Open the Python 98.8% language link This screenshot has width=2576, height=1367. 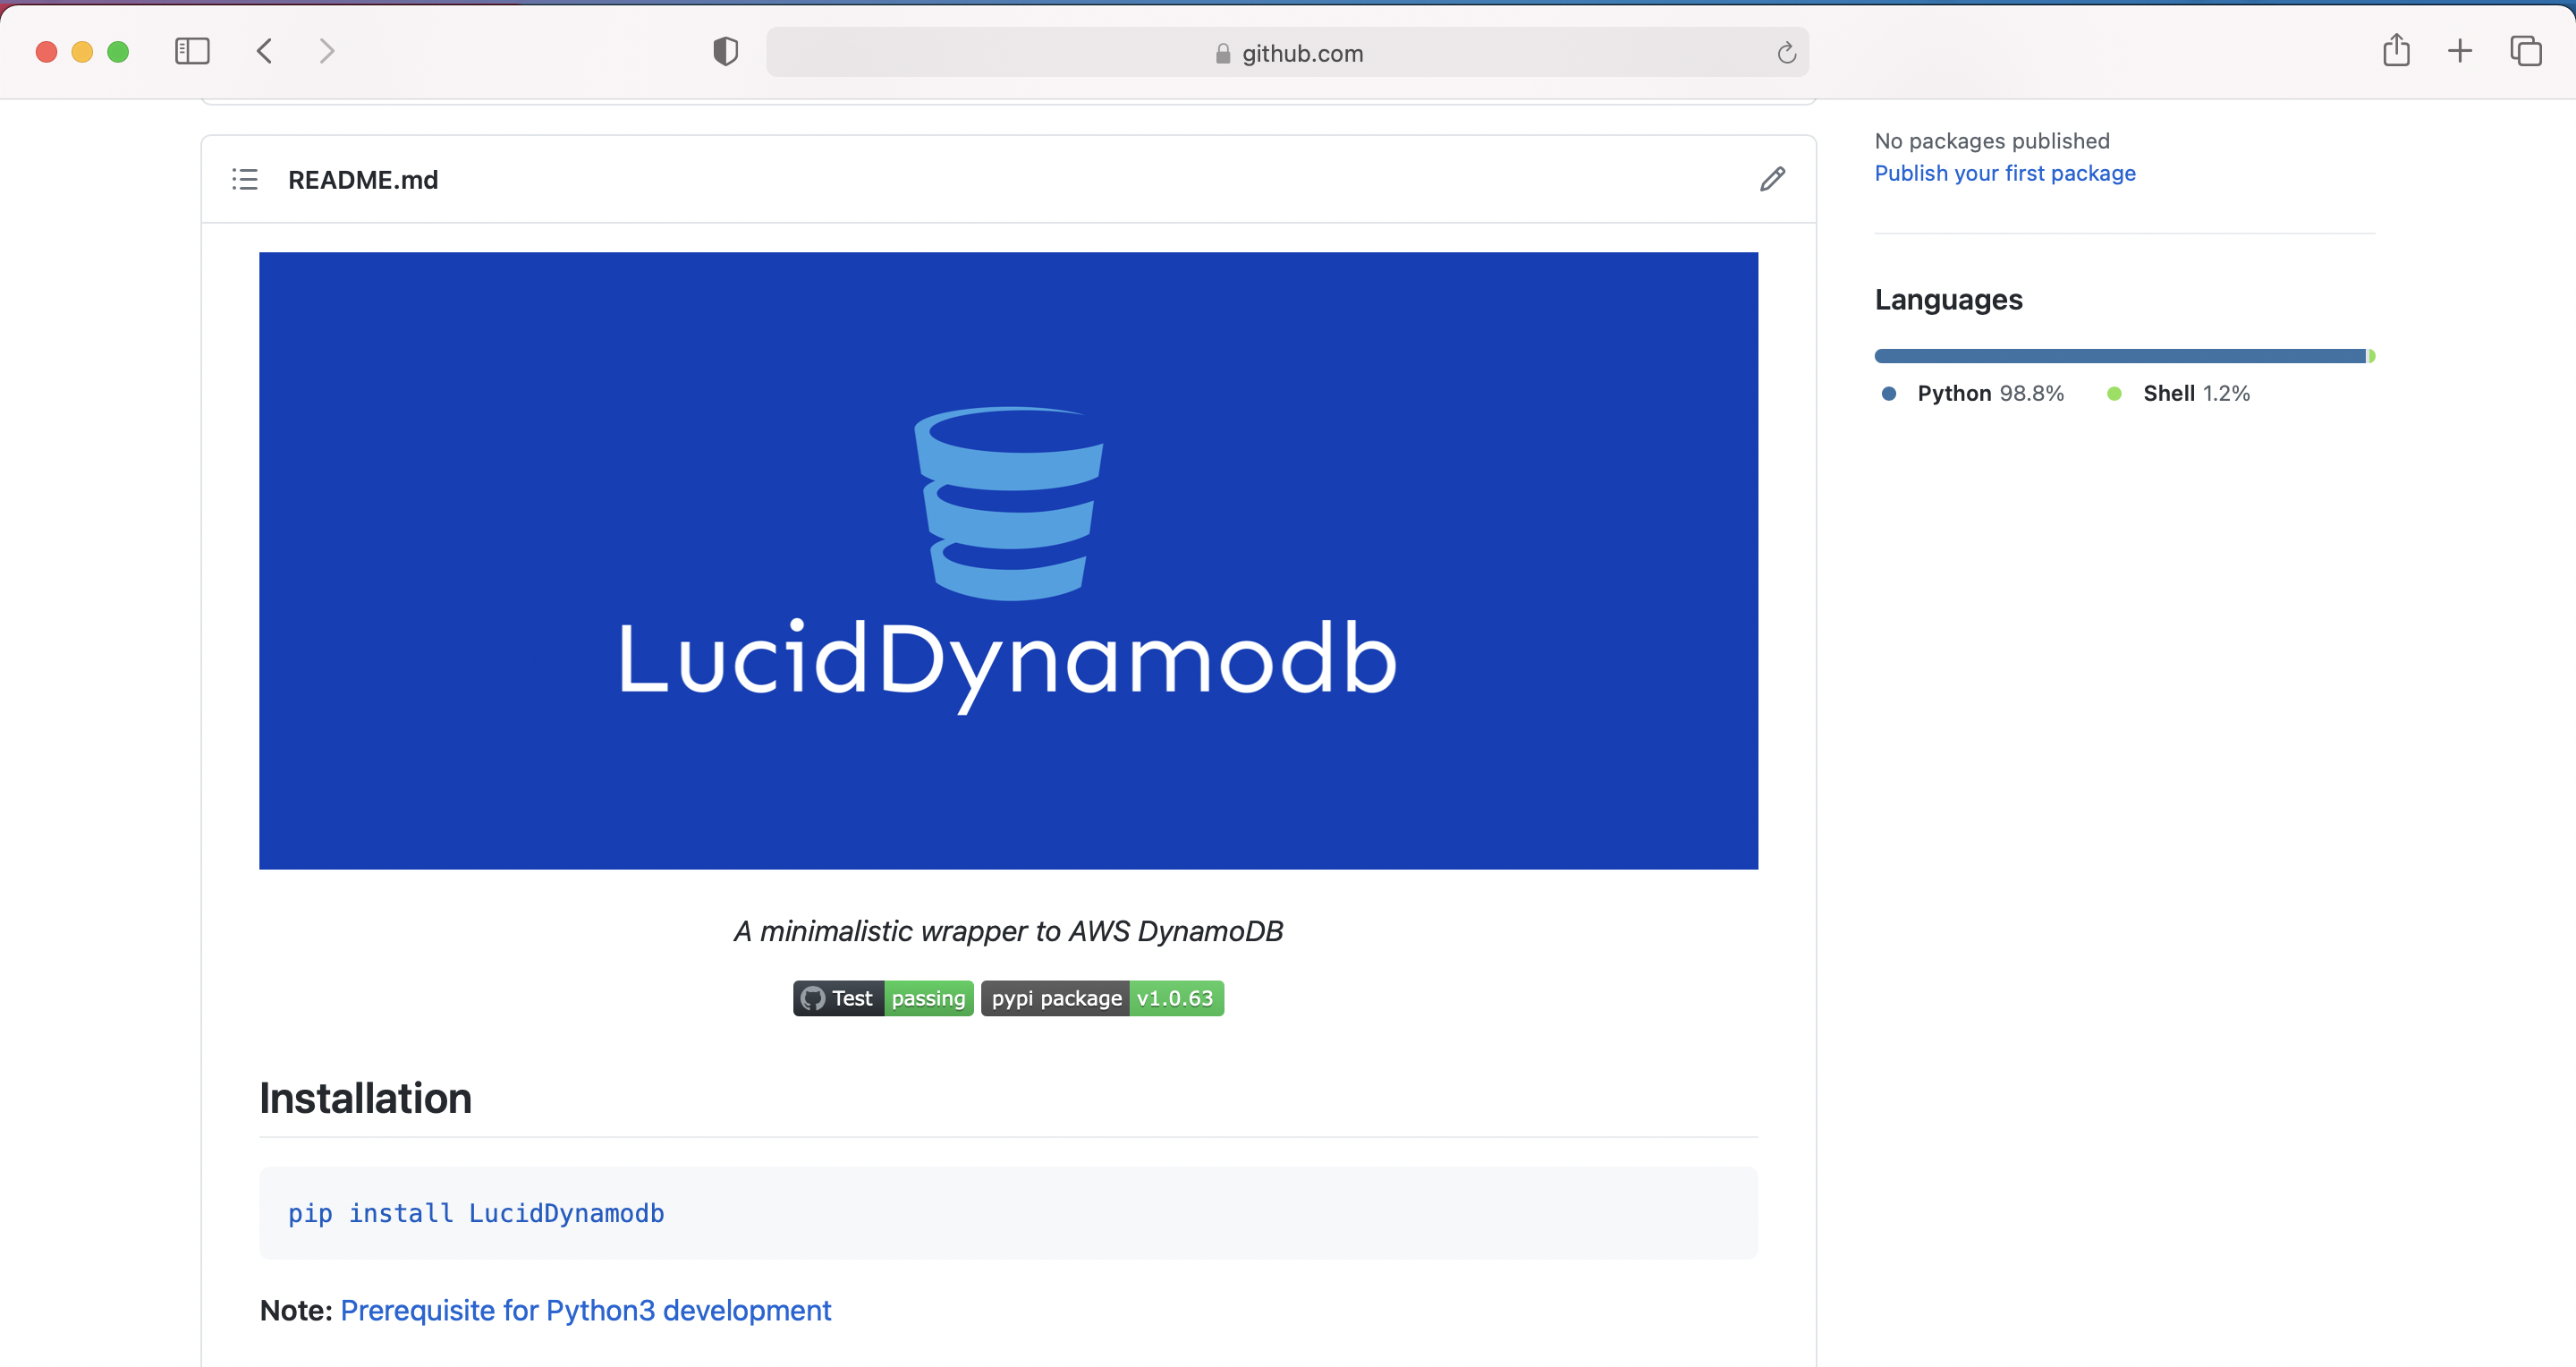coord(1973,393)
